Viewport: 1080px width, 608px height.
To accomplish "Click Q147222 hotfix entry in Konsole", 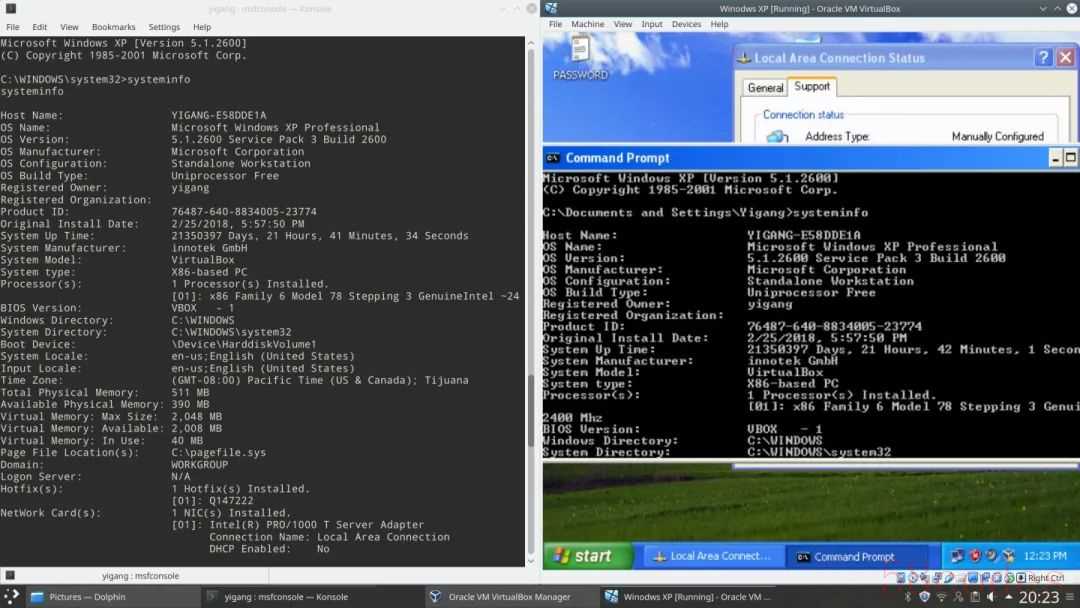I will point(231,501).
